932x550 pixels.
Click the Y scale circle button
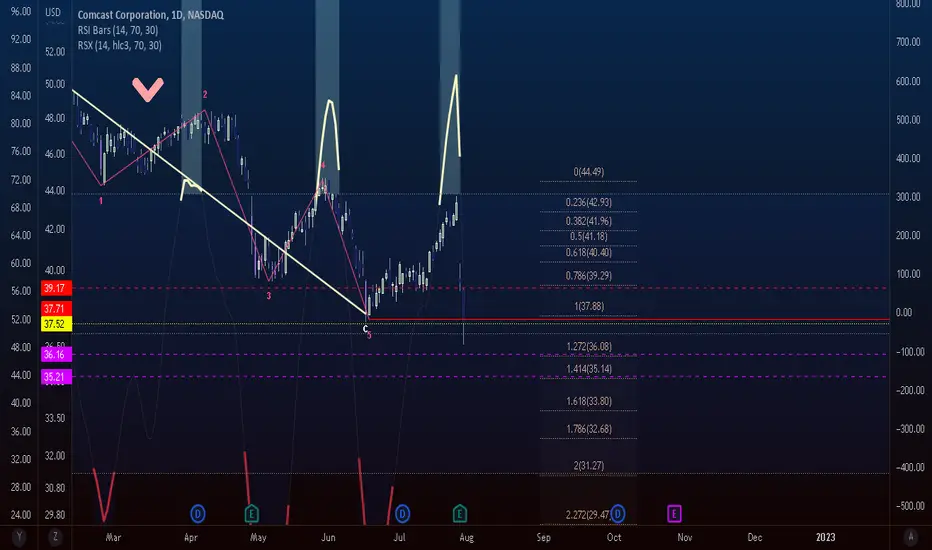[19, 537]
